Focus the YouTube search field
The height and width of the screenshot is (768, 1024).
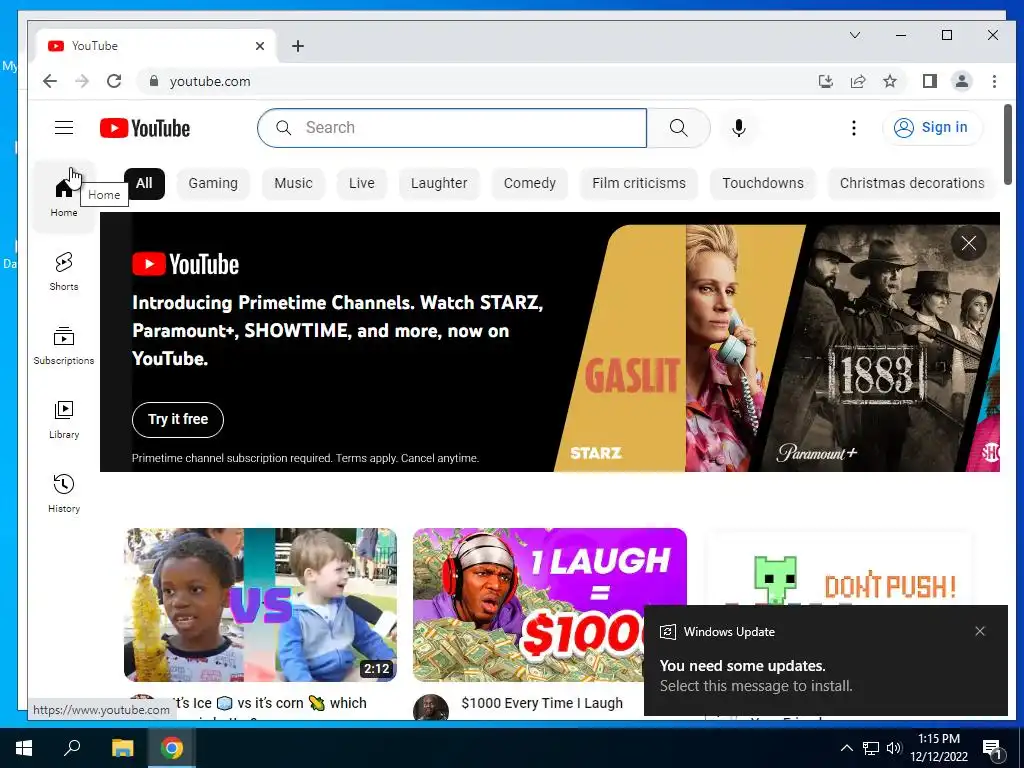pos(452,128)
